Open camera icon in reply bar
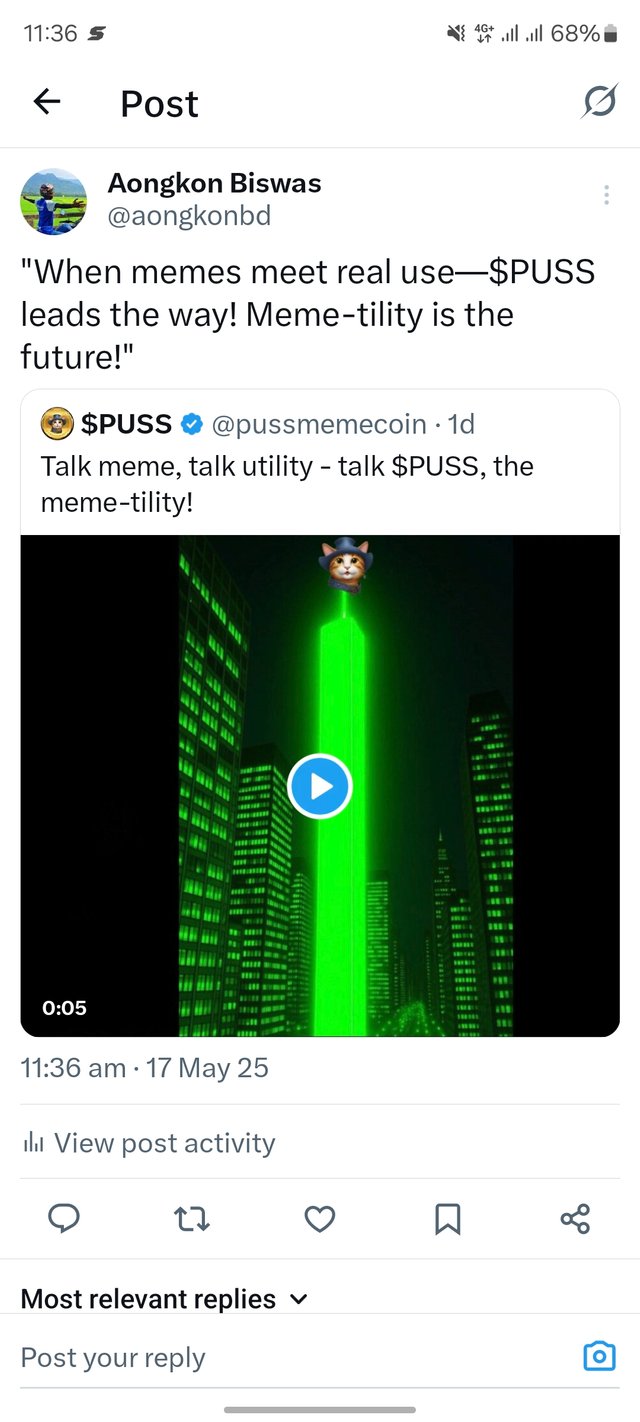This screenshot has height=1422, width=640. coord(598,1356)
